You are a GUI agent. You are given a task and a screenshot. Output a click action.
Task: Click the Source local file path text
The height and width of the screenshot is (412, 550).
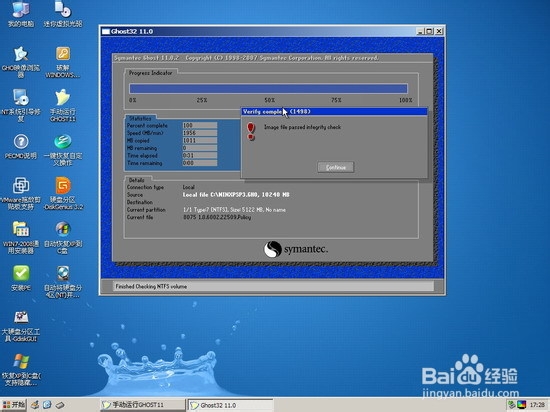236,195
